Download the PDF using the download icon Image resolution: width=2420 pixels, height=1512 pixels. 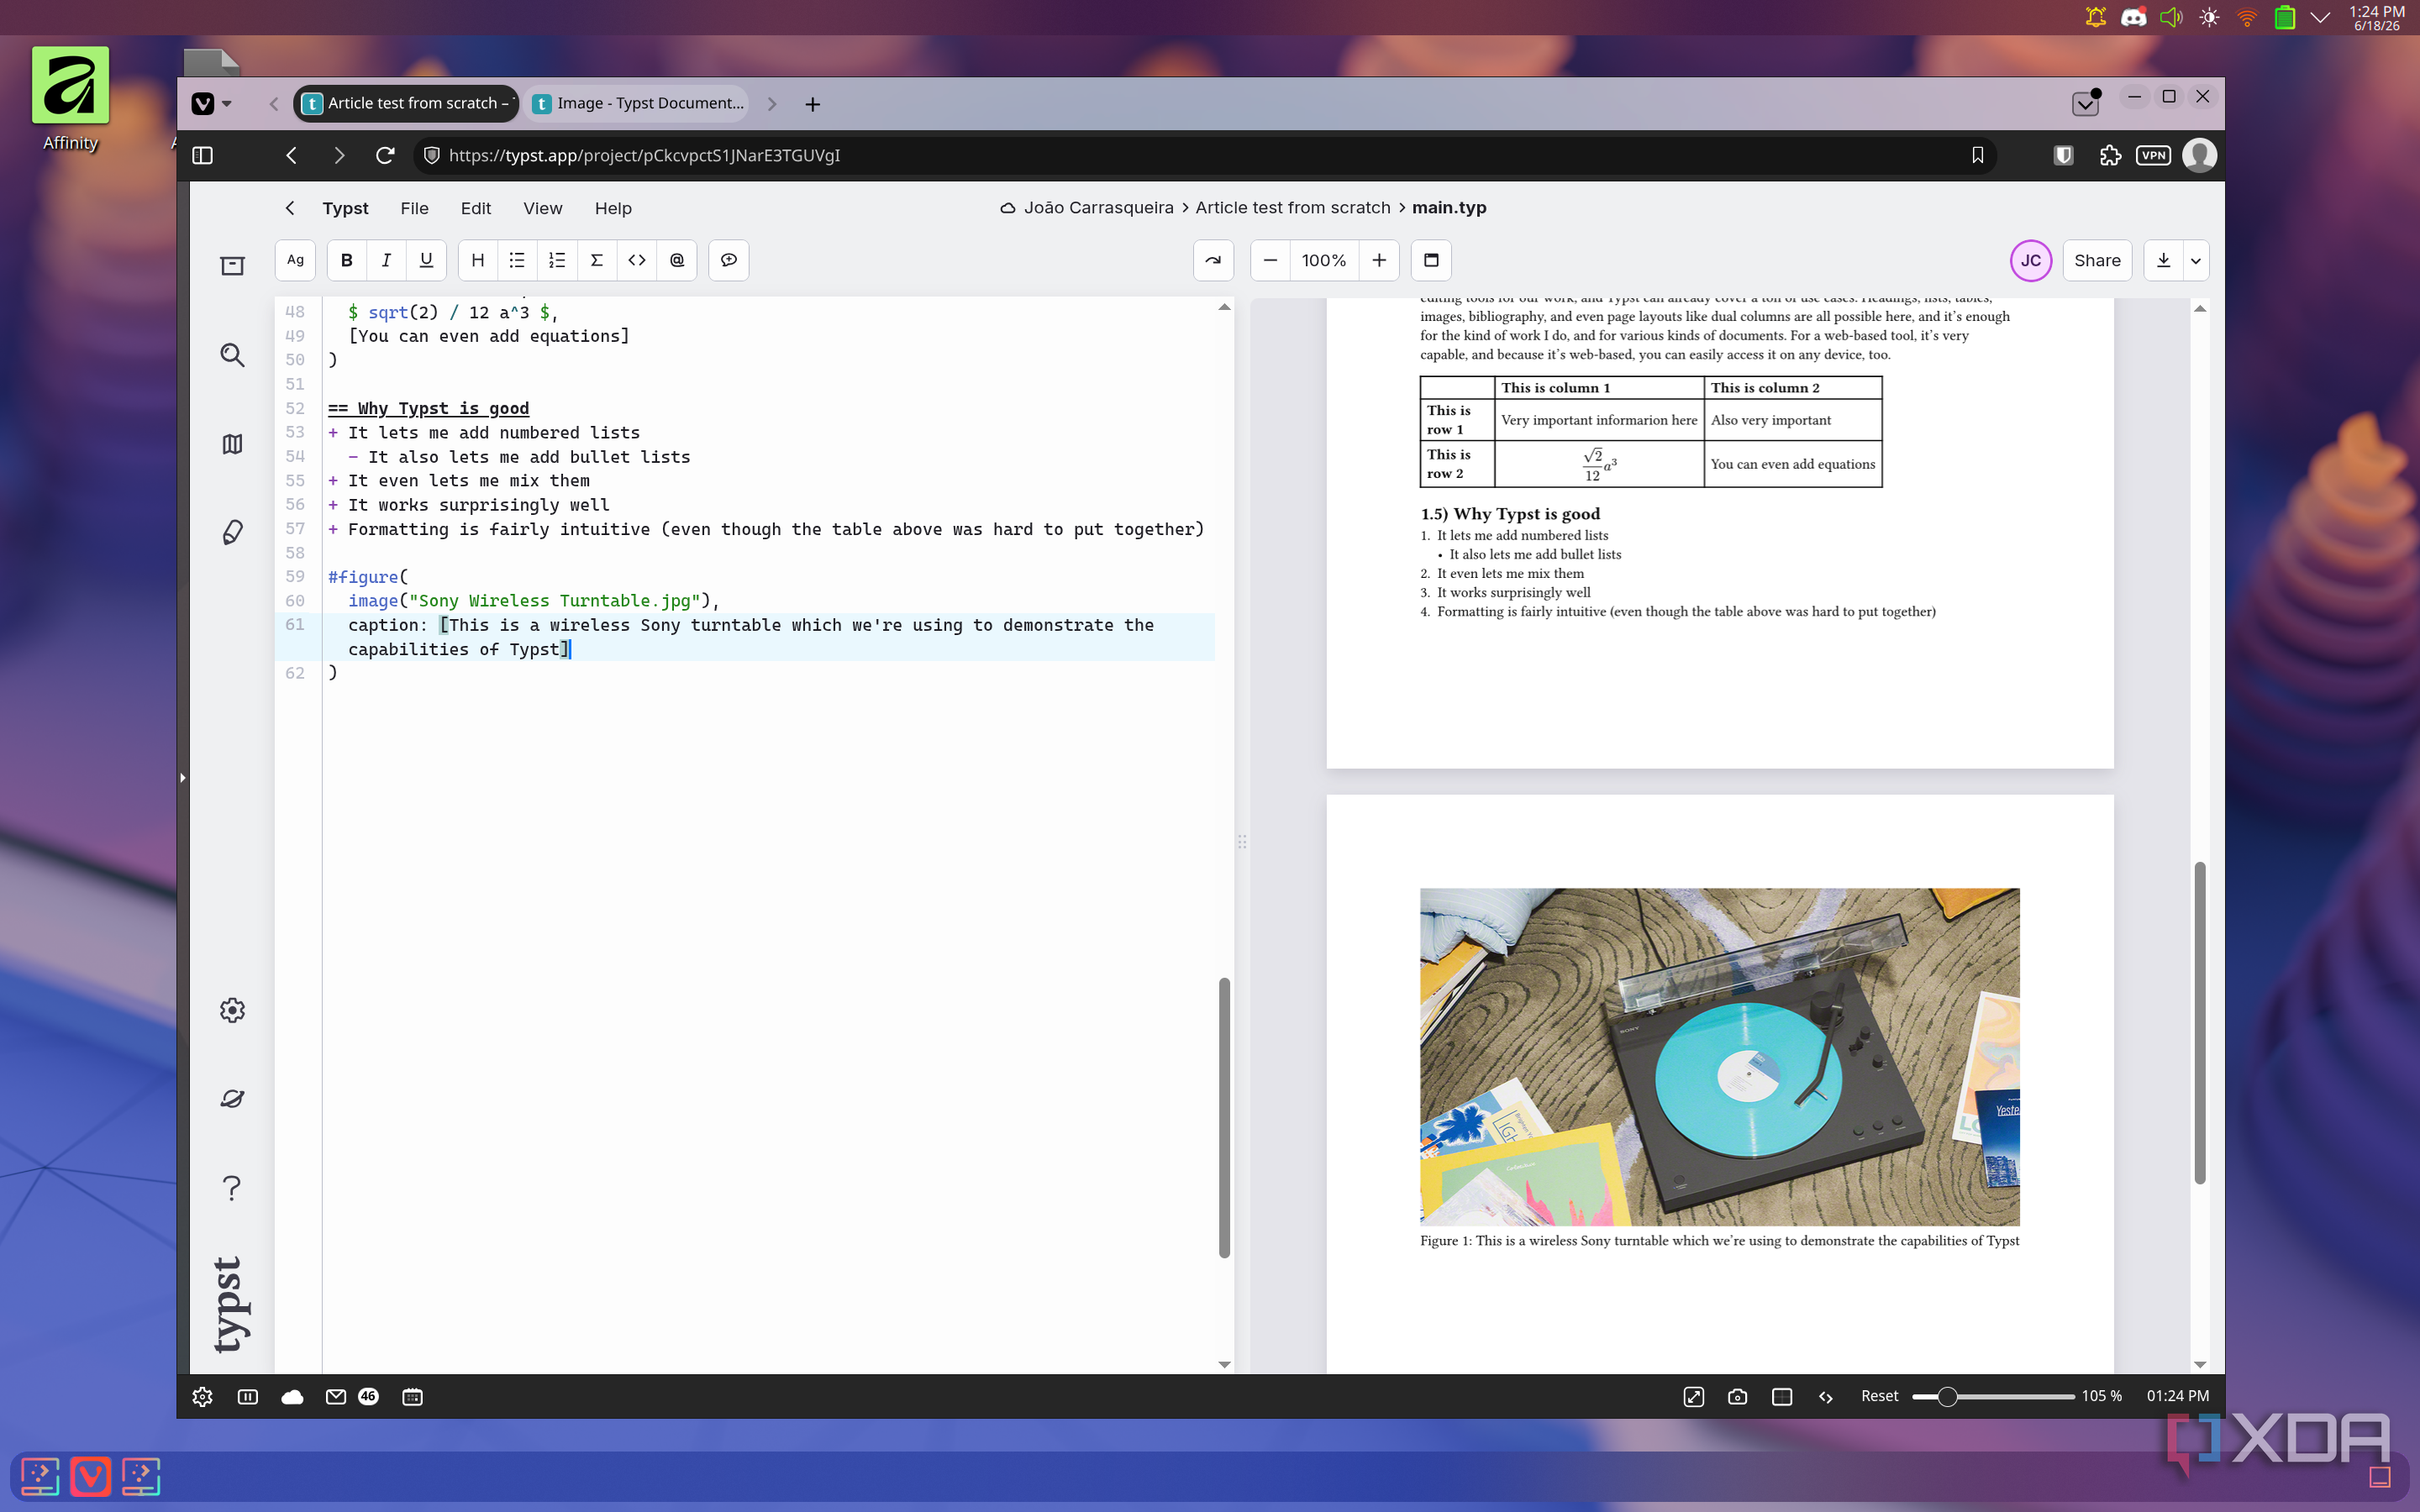[2163, 260]
